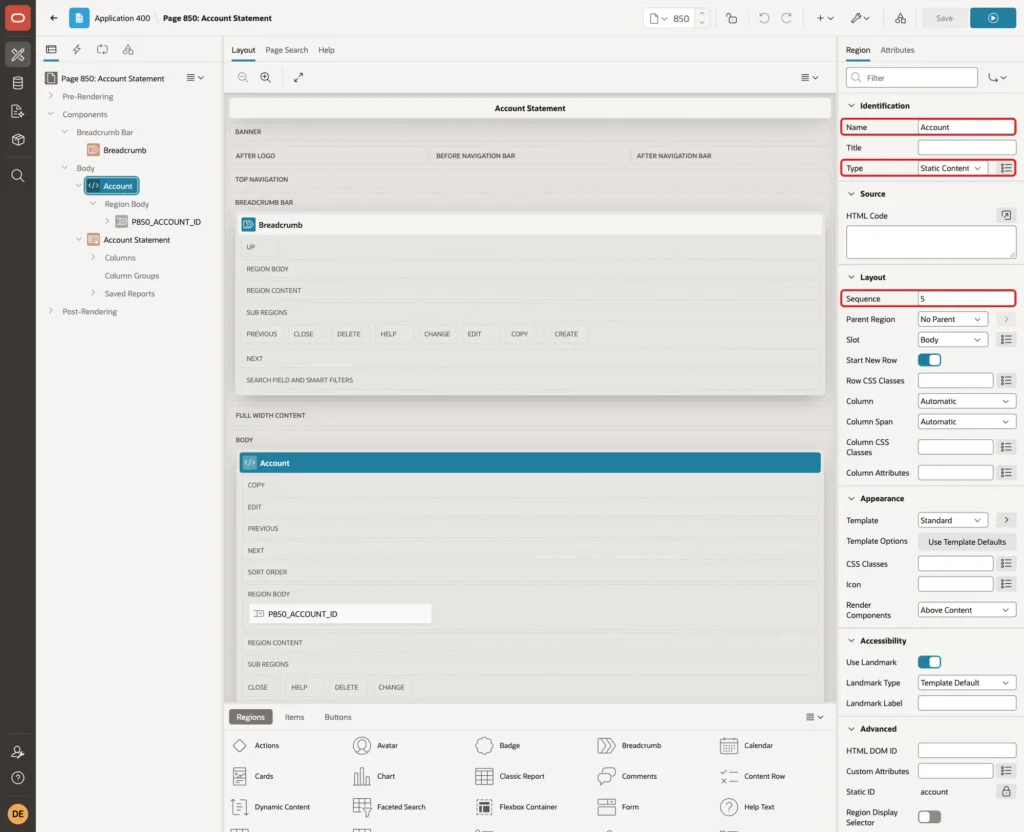Expand the Pre-Rendering tree node
The width and height of the screenshot is (1024, 832).
tap(51, 96)
